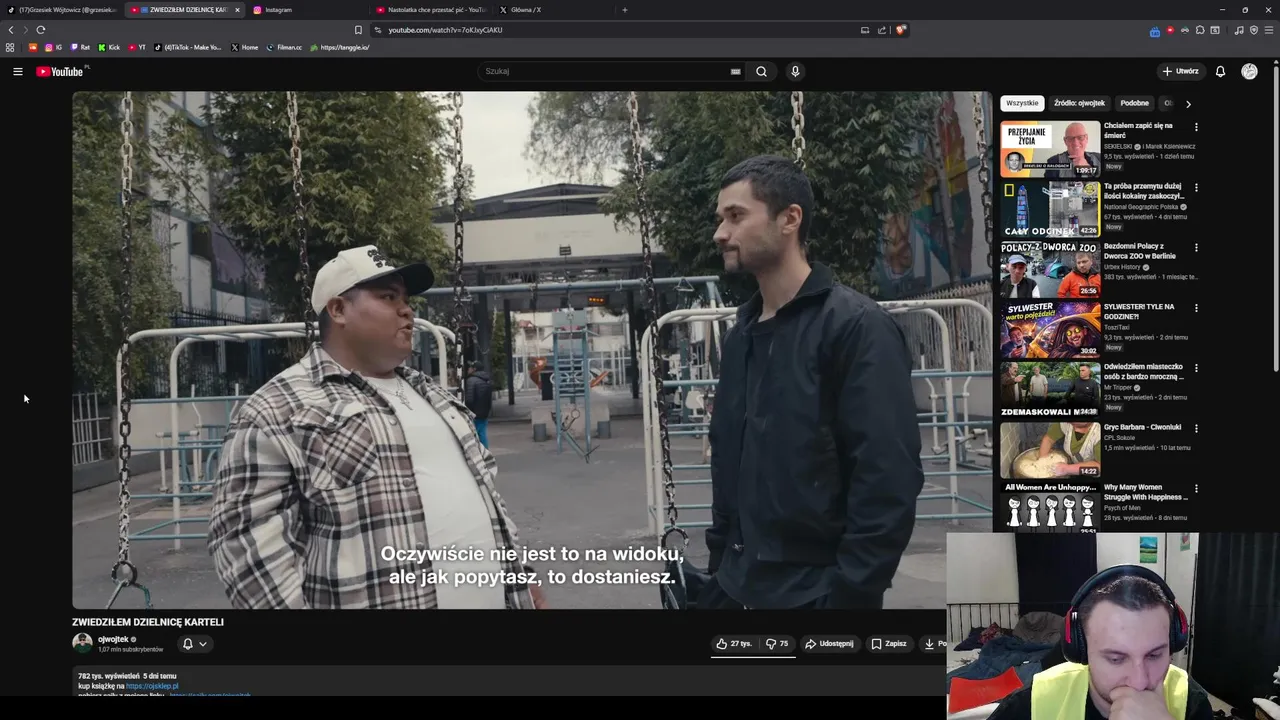This screenshot has height=720, width=1280.
Task: Click the page vertical scrollbar
Action: [x=1274, y=220]
